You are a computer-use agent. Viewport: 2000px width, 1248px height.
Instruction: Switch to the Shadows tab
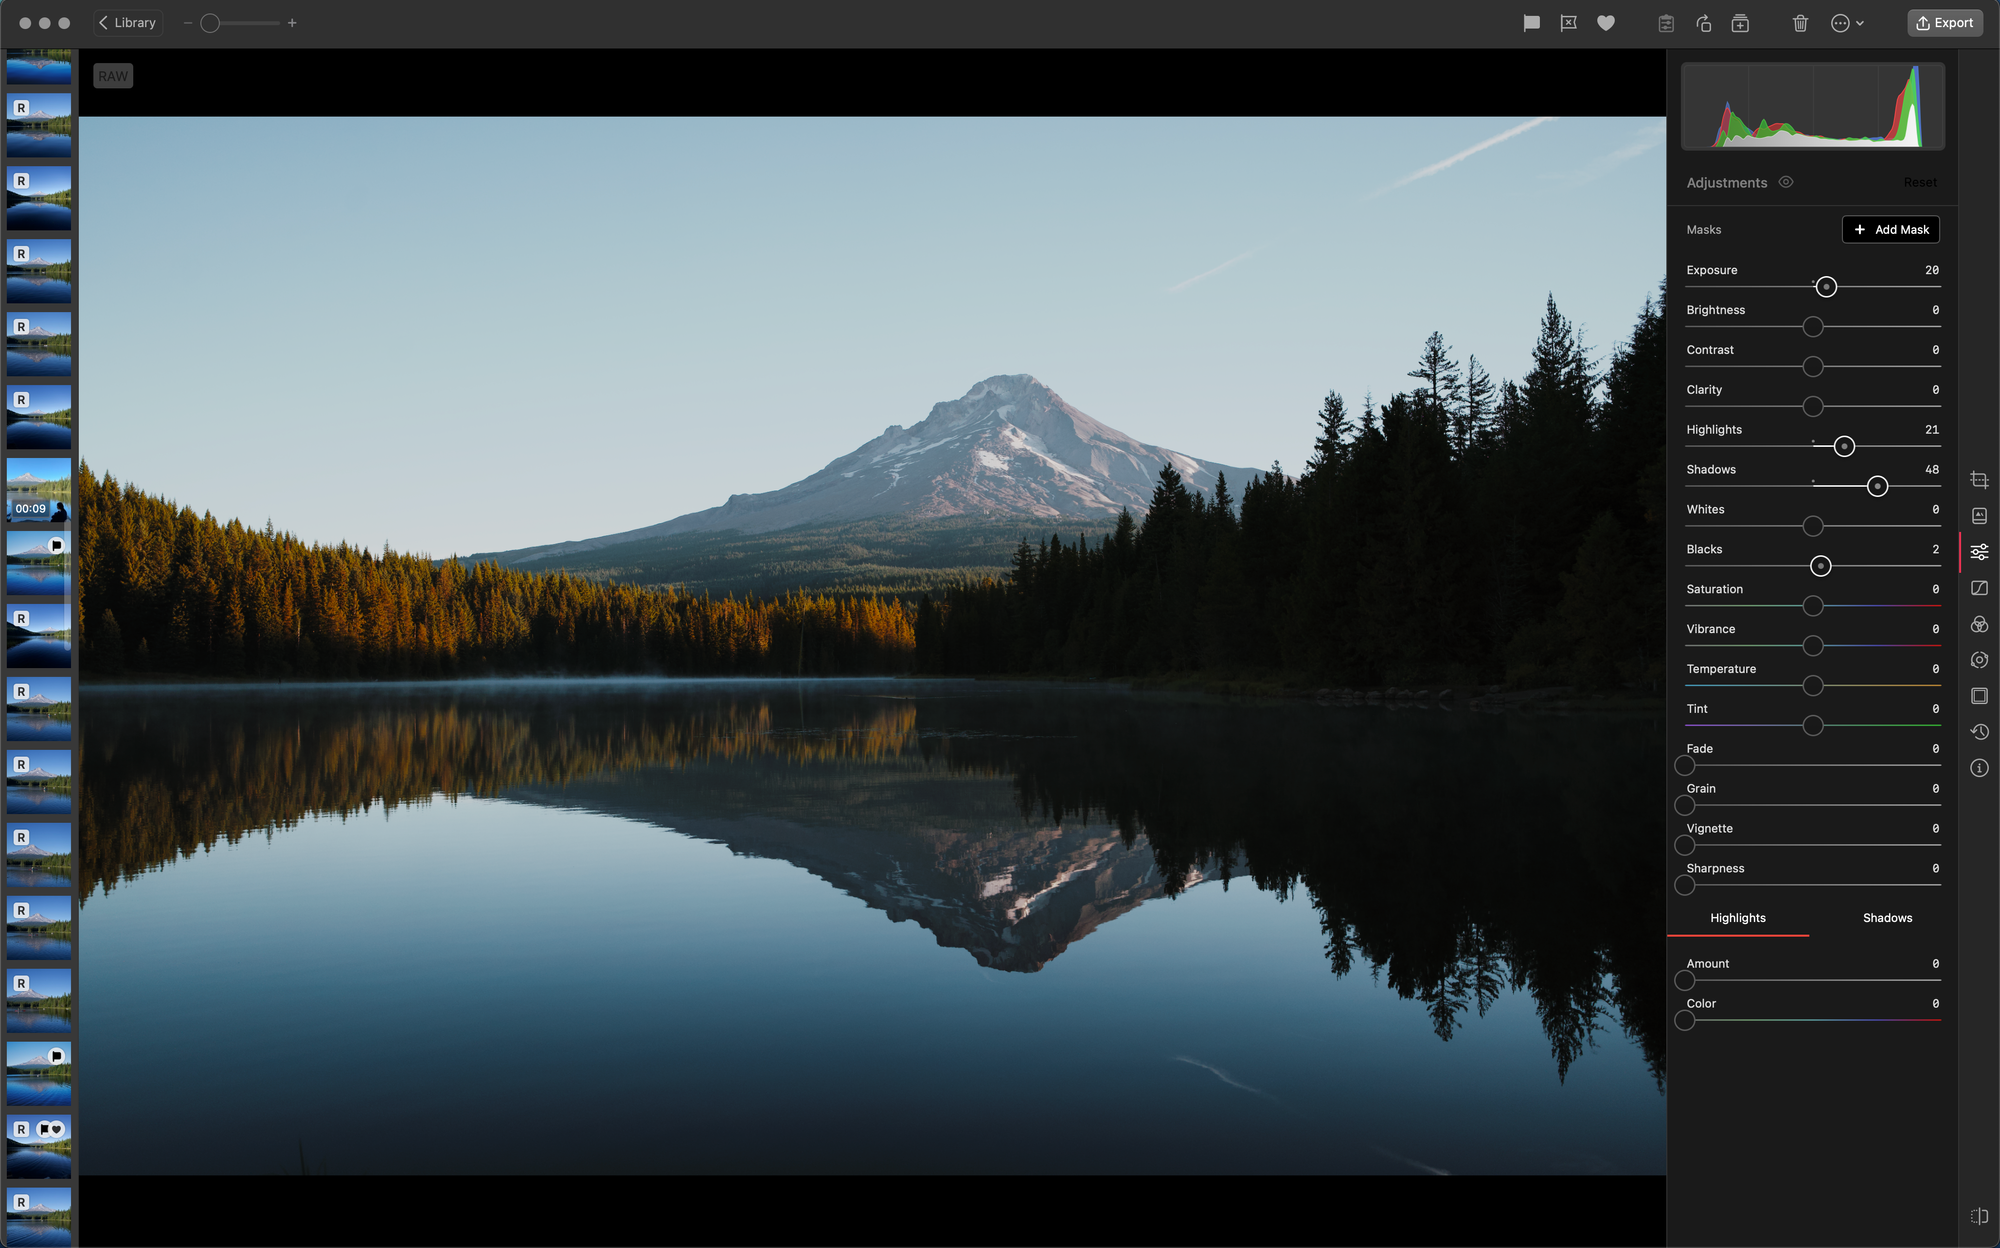click(1887, 918)
